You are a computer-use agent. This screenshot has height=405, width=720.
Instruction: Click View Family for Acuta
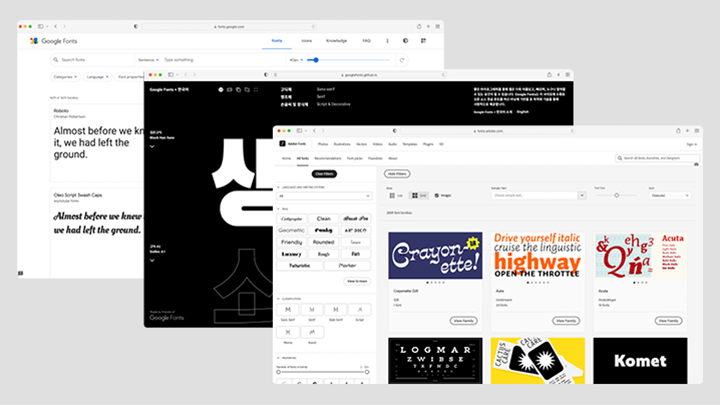[668, 321]
